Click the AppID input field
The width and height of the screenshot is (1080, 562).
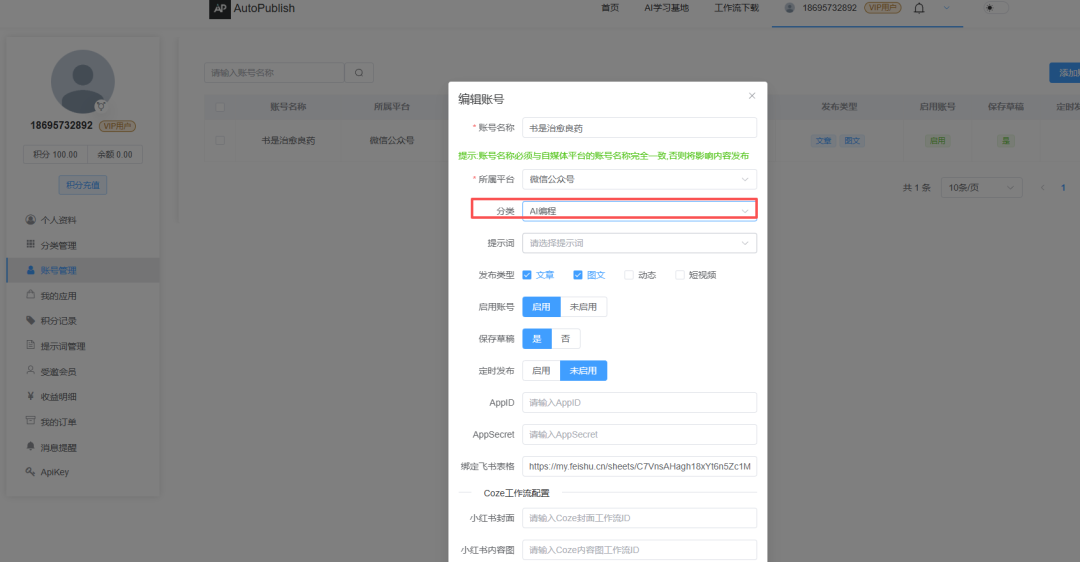(639, 402)
